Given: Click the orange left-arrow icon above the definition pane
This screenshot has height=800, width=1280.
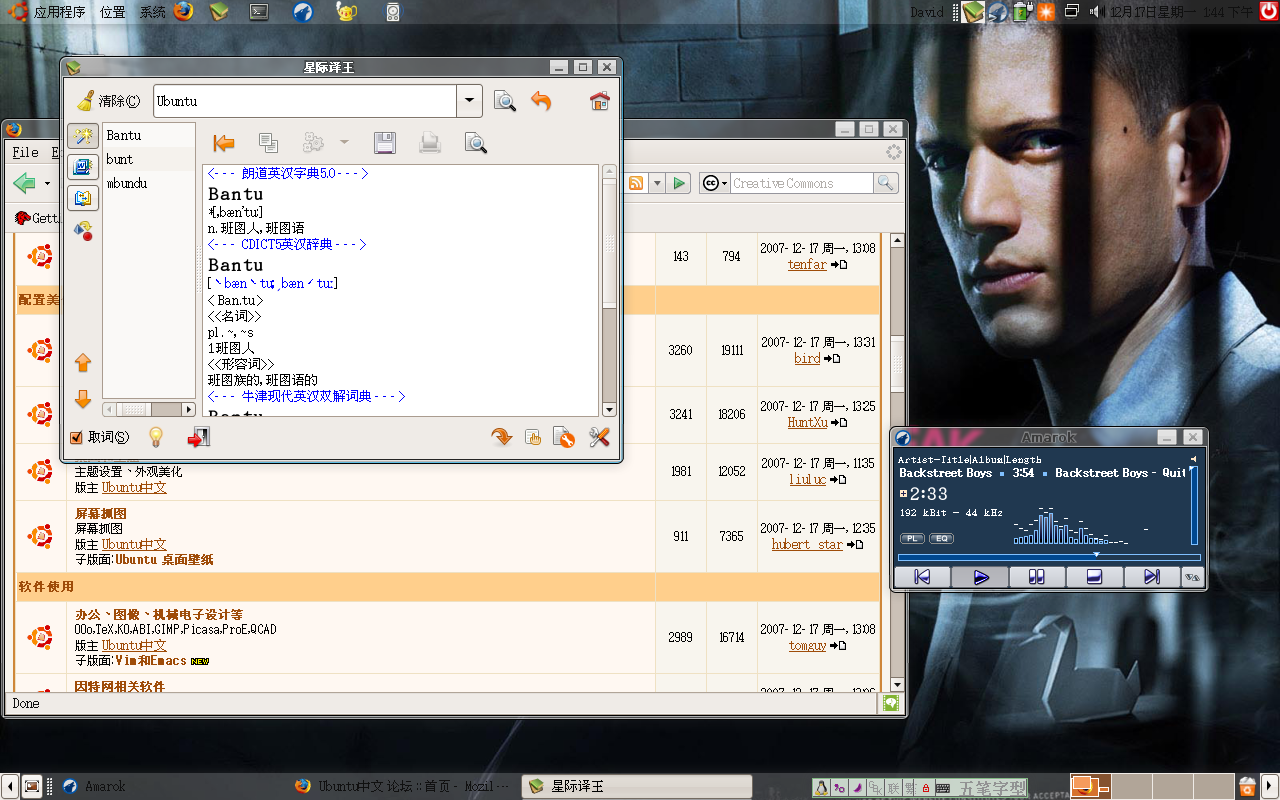Looking at the screenshot, I should coord(224,143).
